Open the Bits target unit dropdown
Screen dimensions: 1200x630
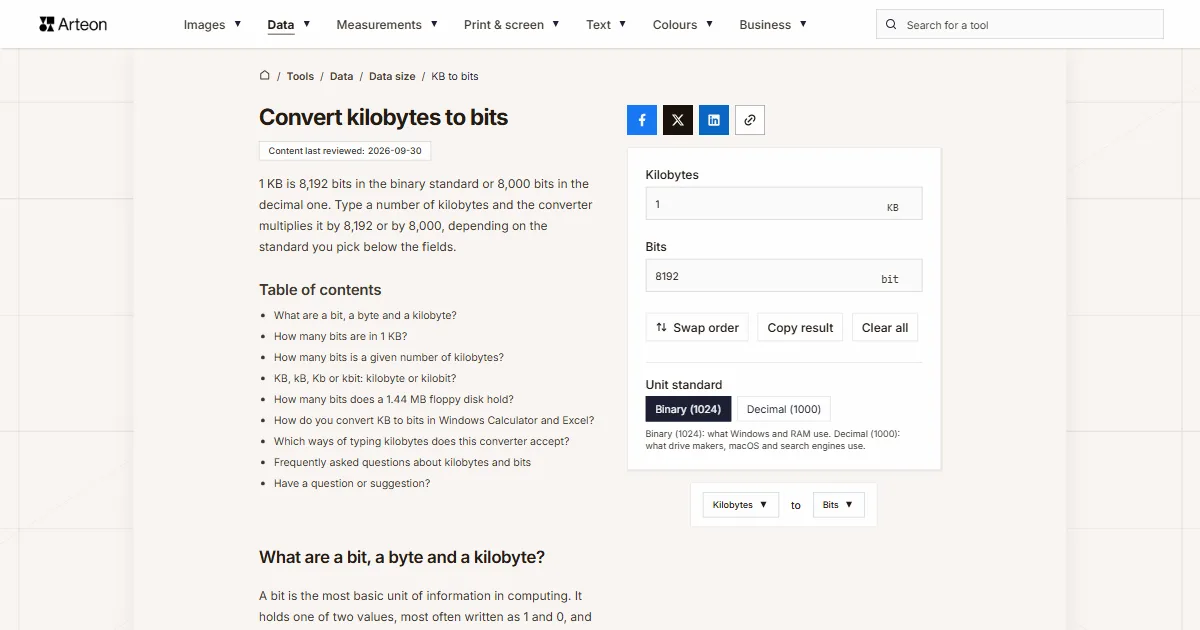click(838, 505)
